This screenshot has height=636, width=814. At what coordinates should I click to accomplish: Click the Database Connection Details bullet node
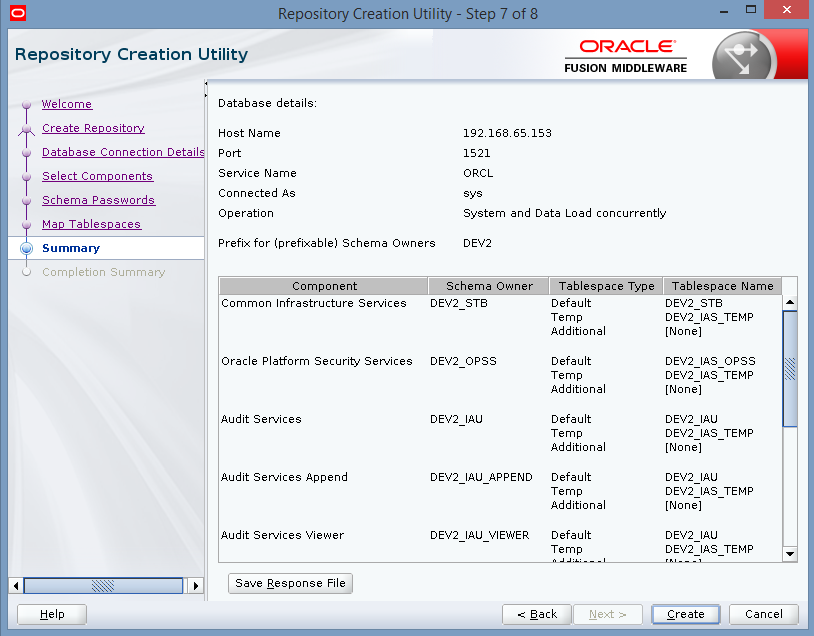coord(26,153)
